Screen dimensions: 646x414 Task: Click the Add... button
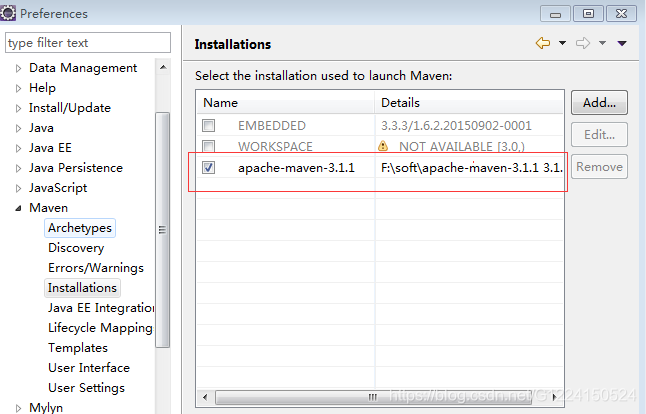(599, 103)
